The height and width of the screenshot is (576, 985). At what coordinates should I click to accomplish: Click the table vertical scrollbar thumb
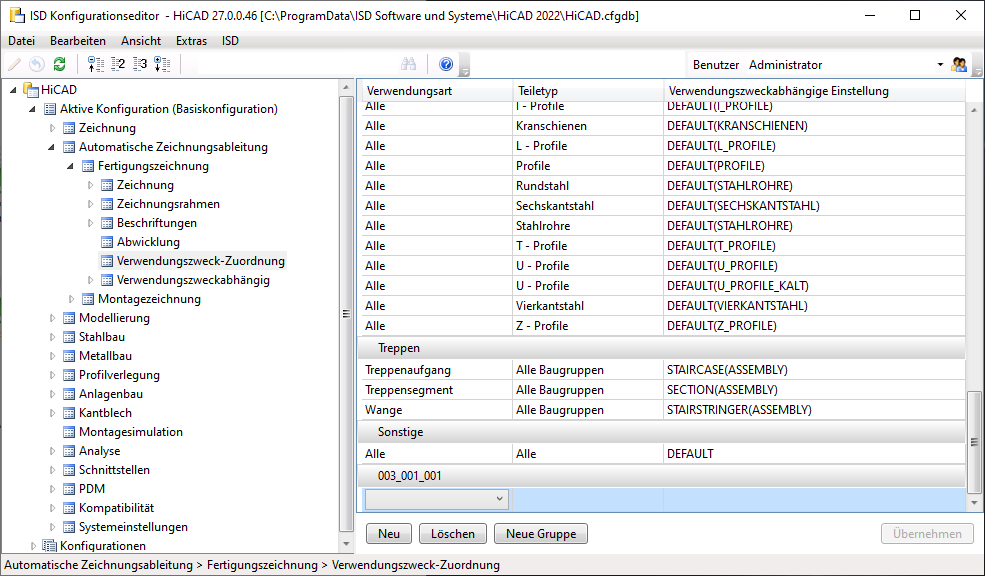pyautogui.click(x=974, y=442)
